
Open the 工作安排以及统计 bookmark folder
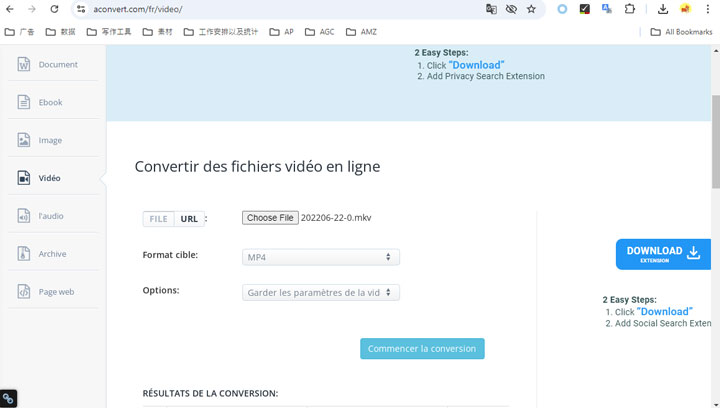click(x=221, y=32)
